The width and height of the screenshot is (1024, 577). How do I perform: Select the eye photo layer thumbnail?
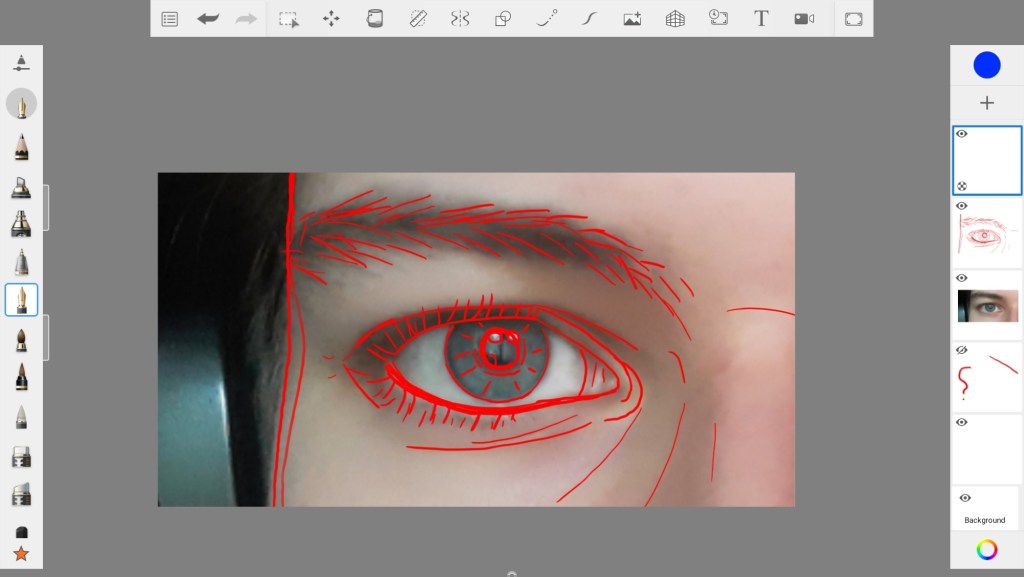tap(988, 306)
